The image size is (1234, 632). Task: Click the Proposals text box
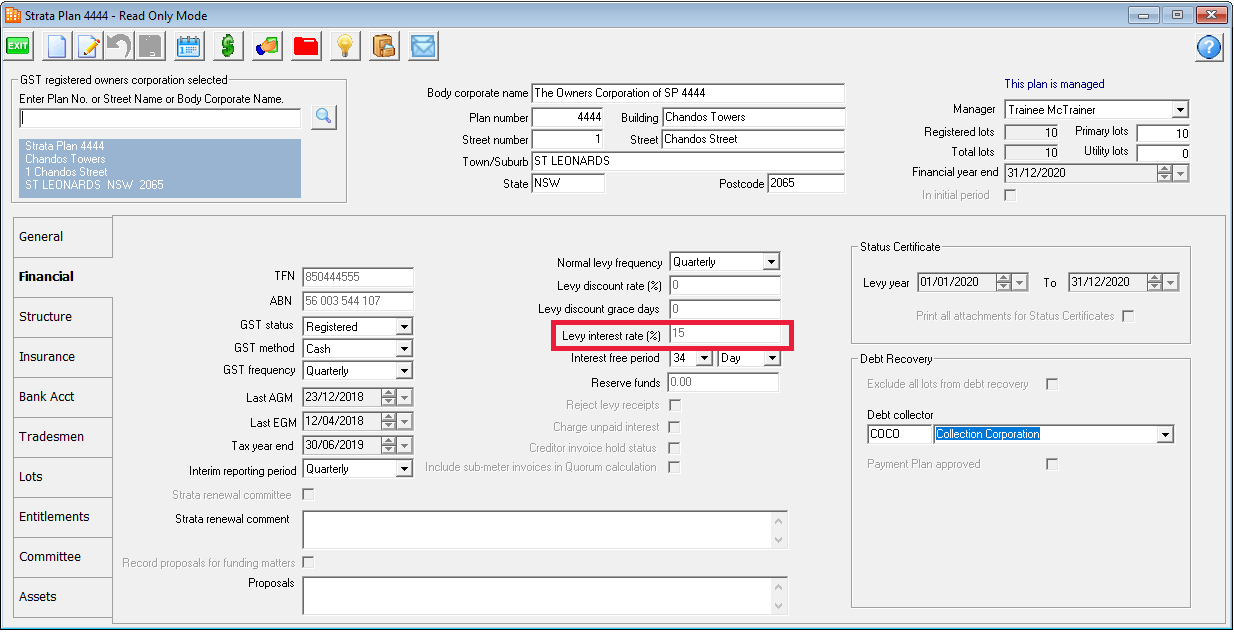tap(545, 594)
